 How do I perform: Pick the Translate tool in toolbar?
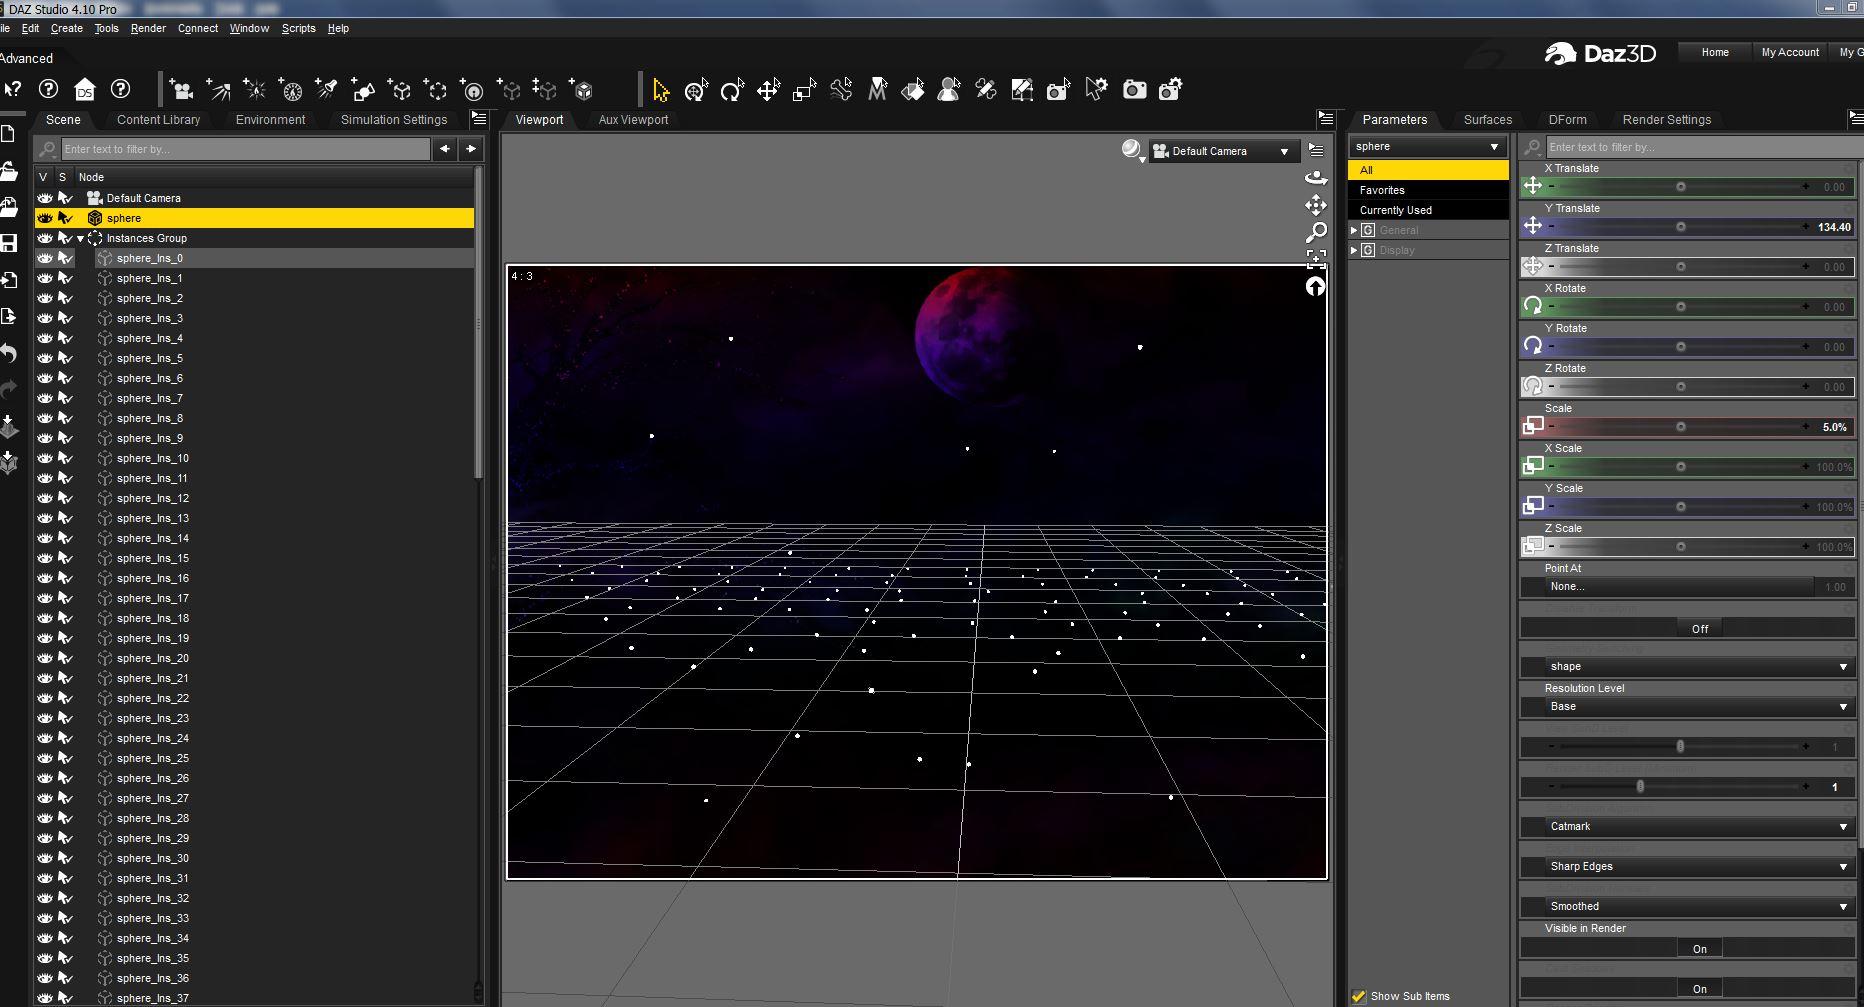click(768, 91)
